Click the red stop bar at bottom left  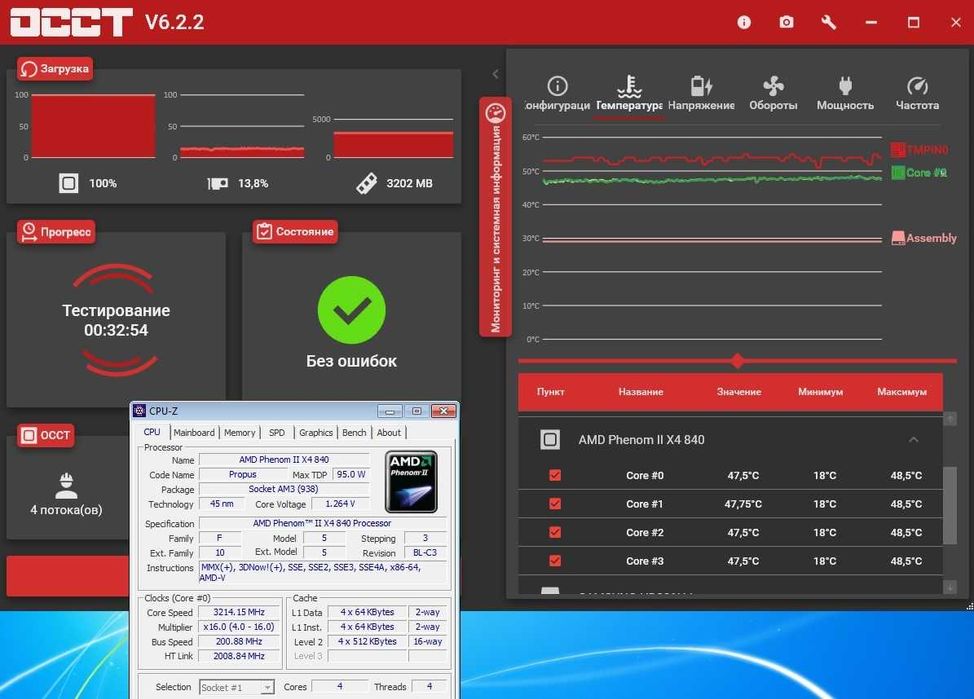(68, 576)
